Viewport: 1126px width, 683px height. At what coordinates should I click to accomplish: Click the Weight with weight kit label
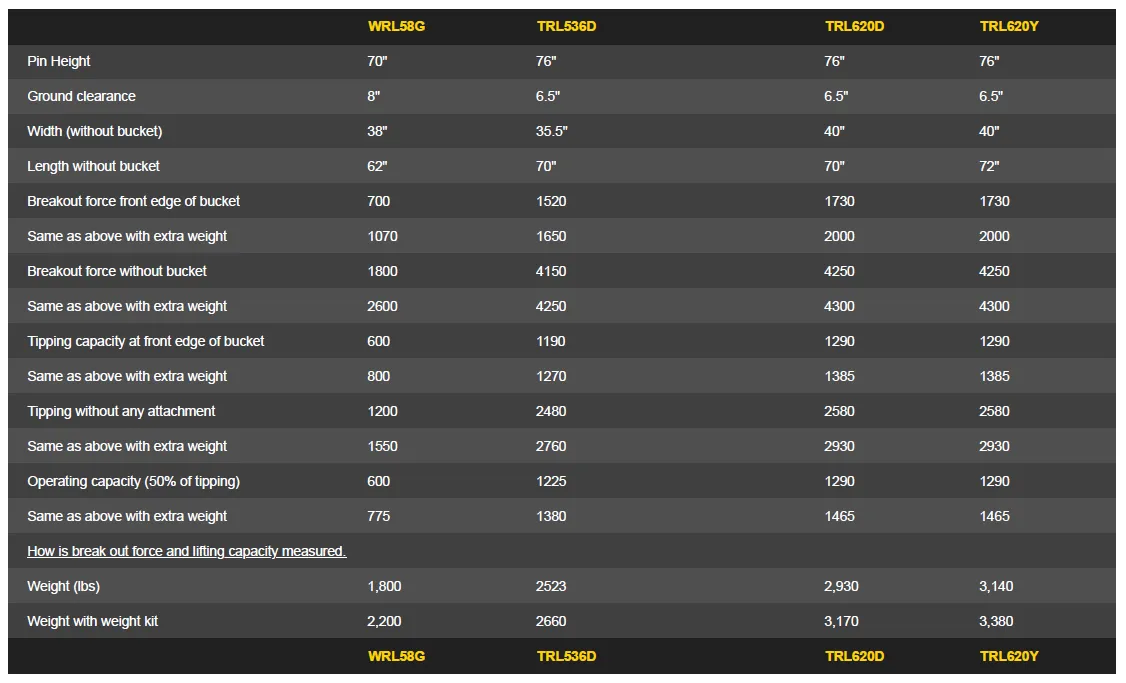(93, 622)
